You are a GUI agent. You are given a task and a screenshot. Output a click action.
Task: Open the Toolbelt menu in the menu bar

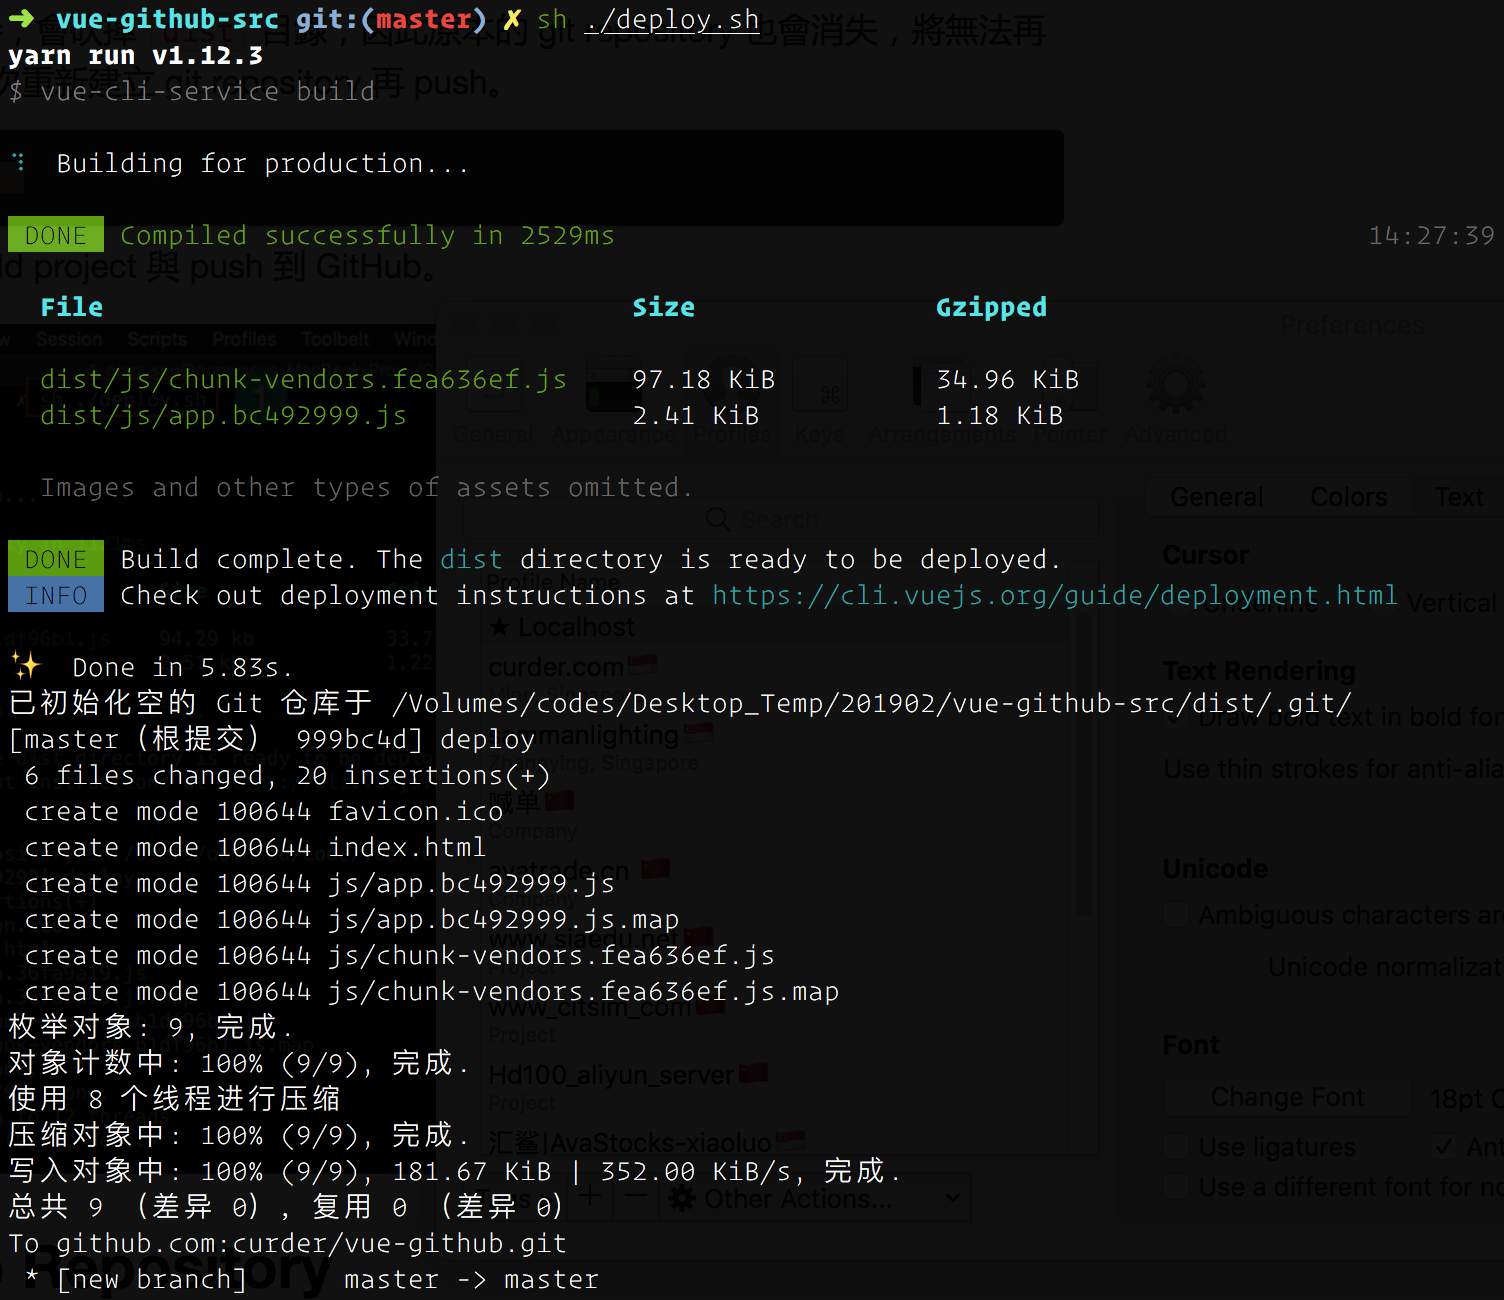(335, 340)
